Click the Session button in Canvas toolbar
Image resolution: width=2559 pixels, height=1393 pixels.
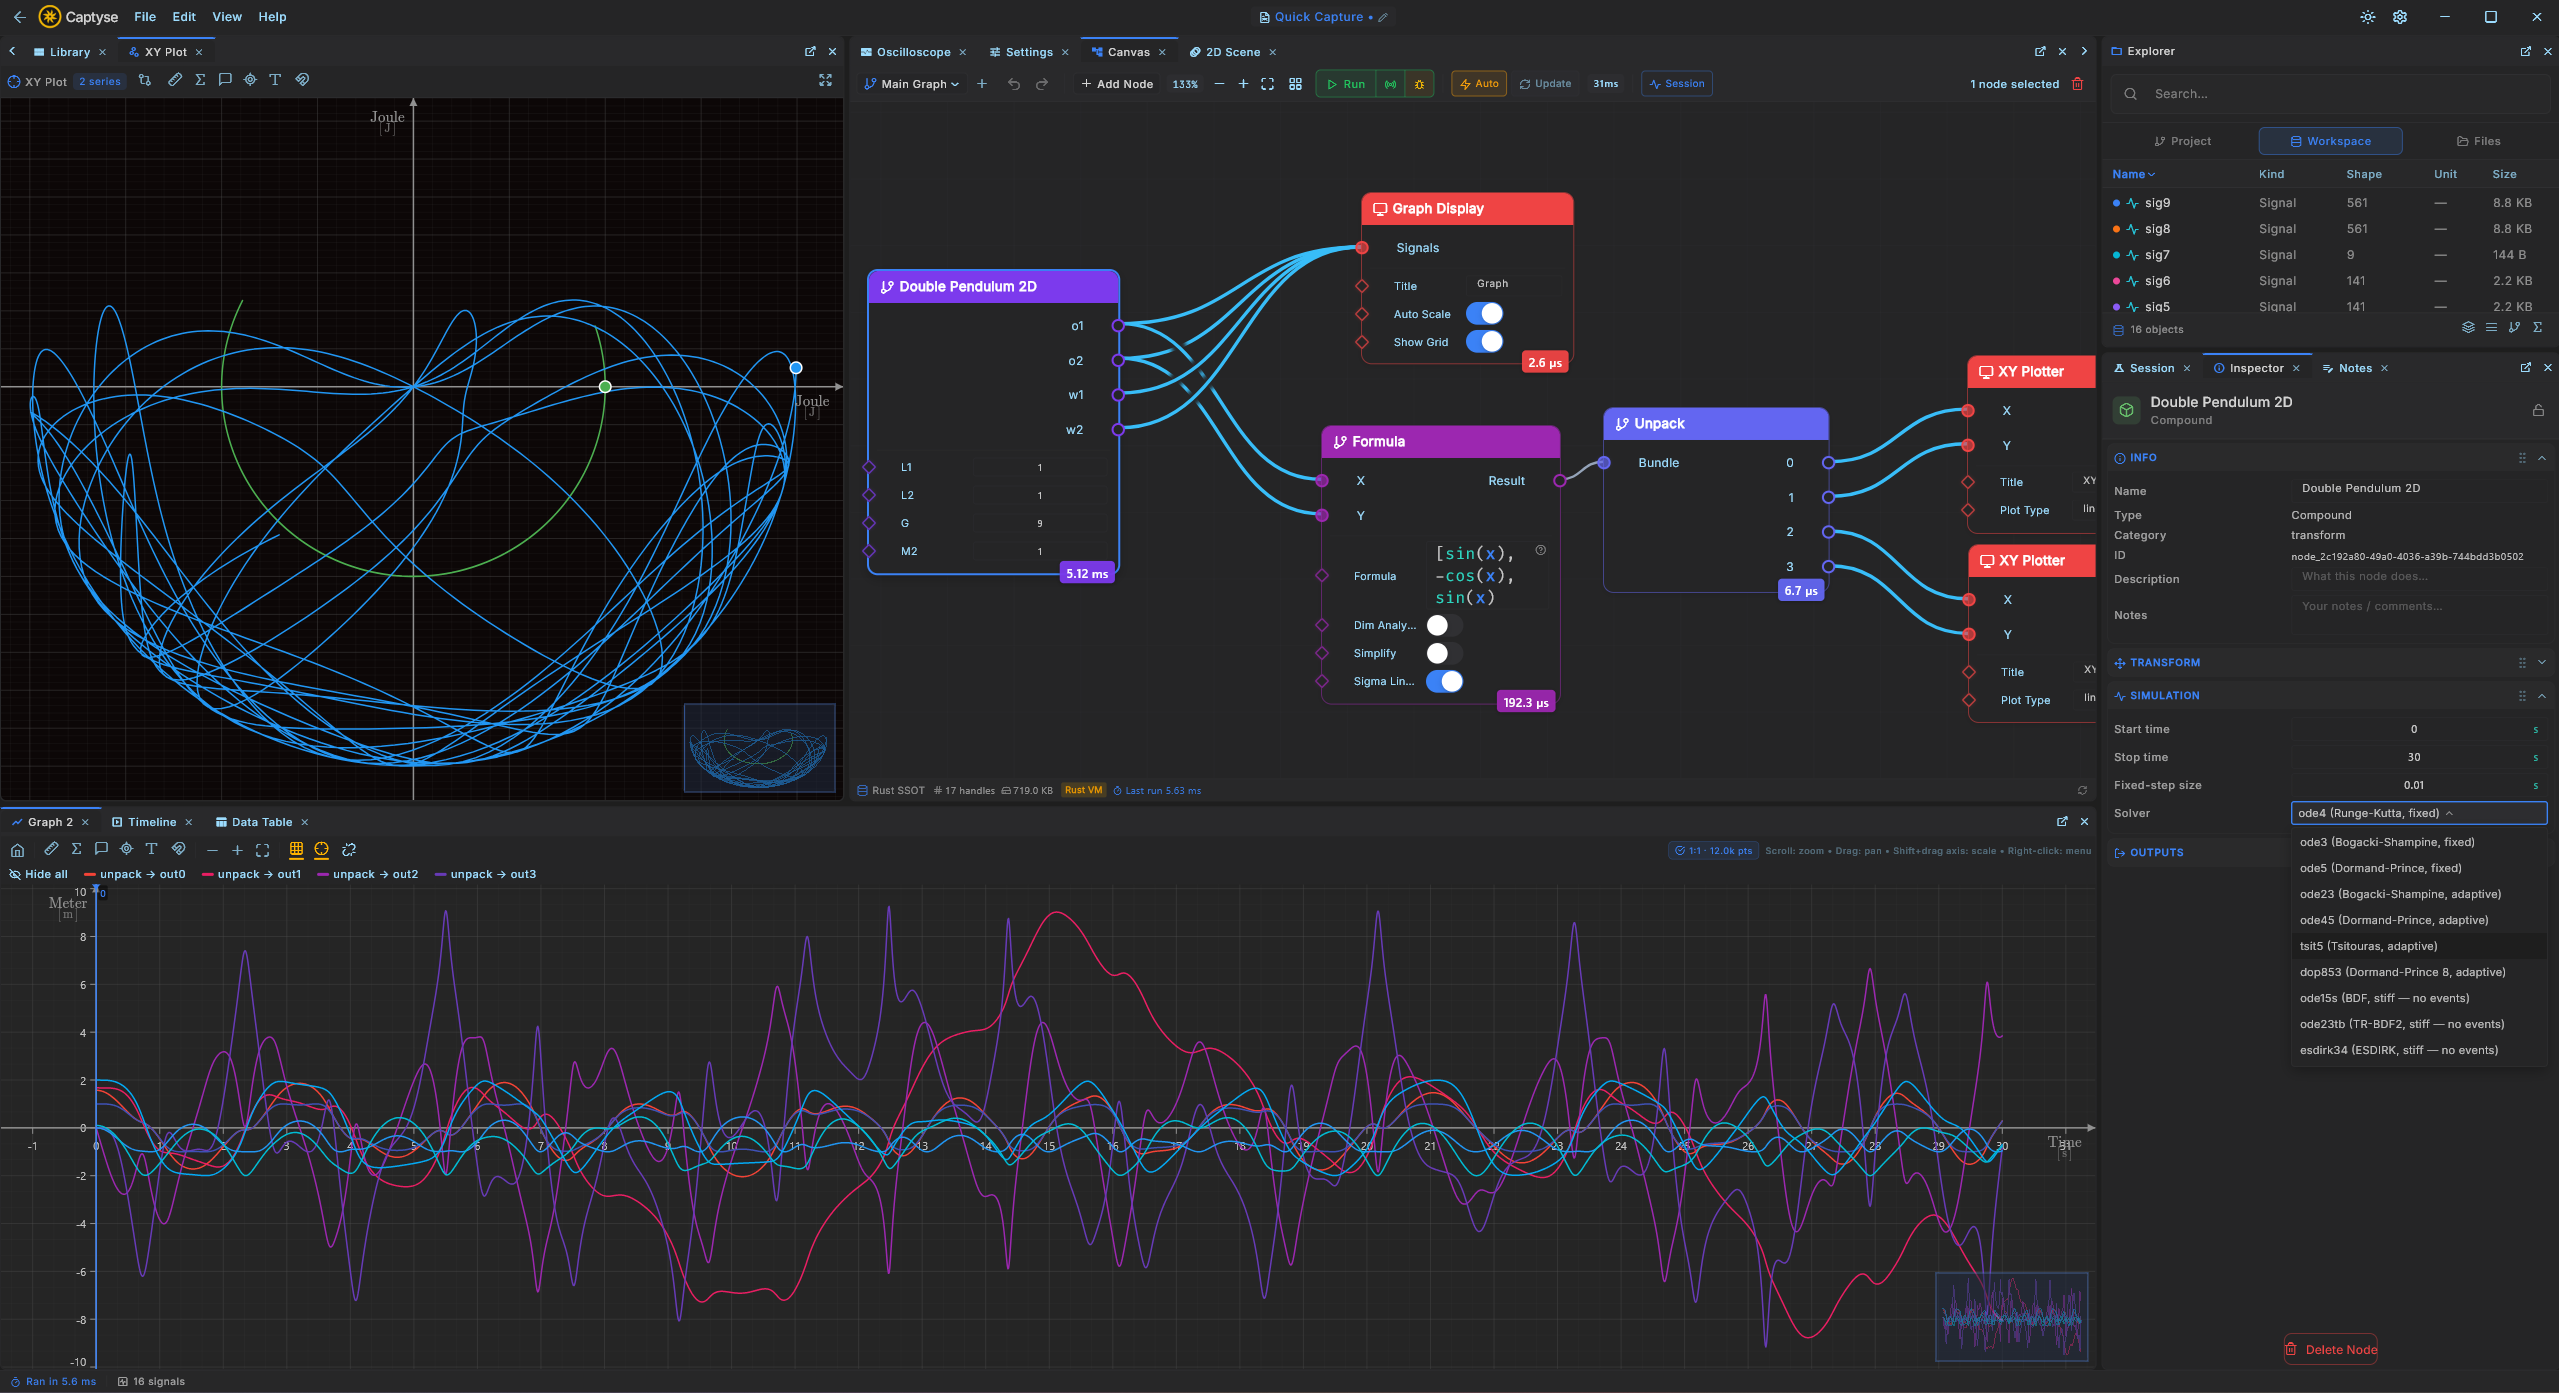[x=1676, y=84]
